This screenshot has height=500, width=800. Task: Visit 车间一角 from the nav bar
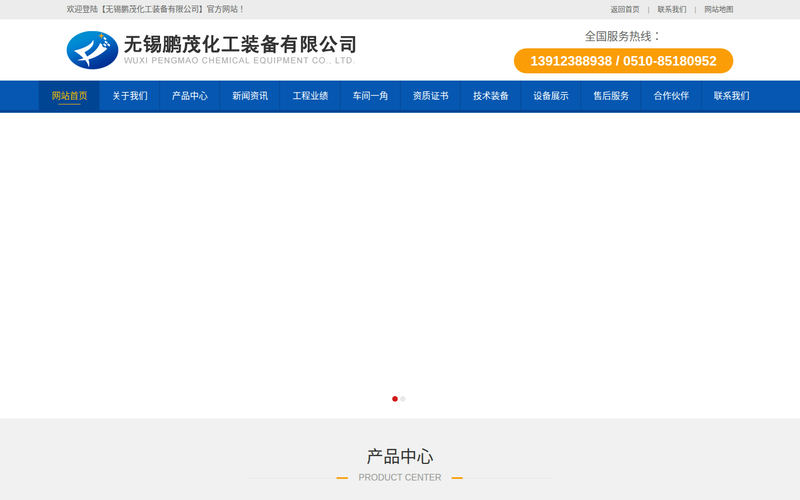[x=370, y=96]
